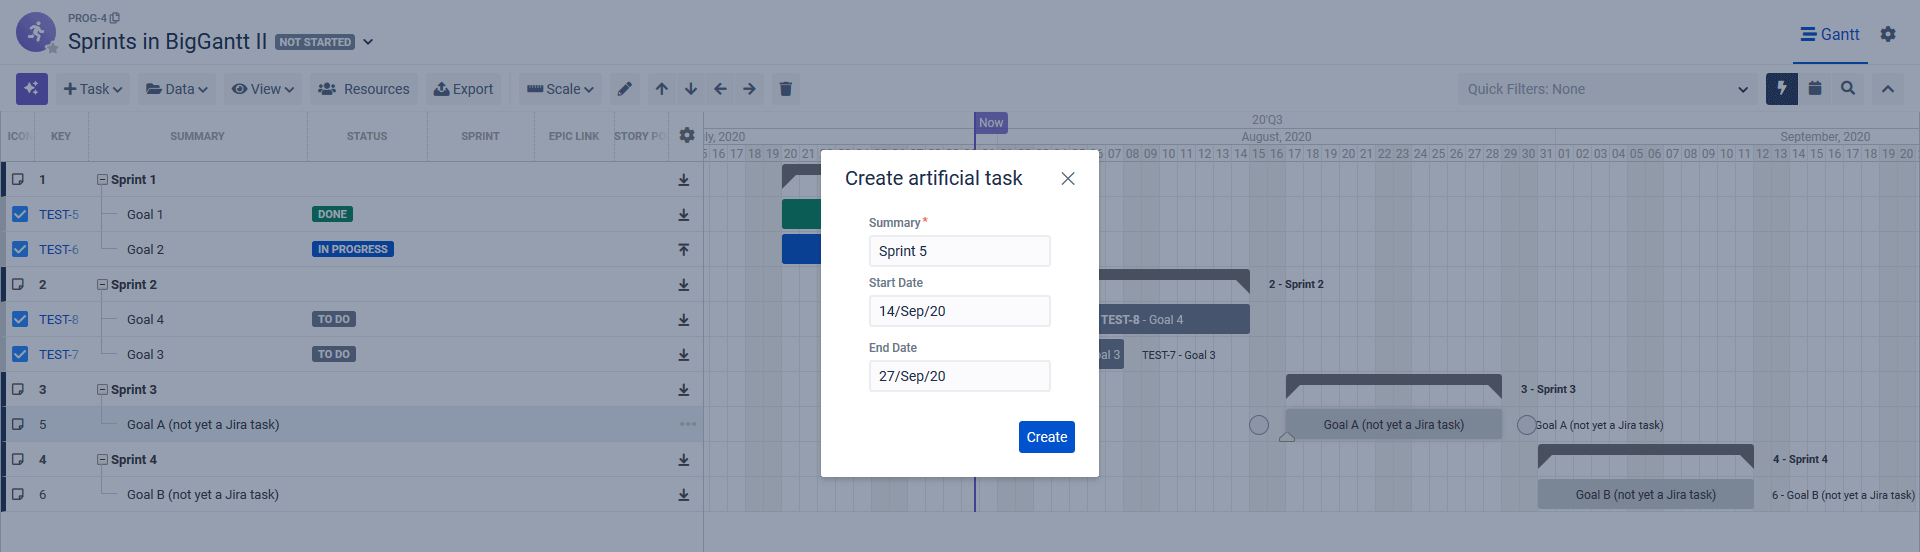Indent task with right arrow icon
The width and height of the screenshot is (1920, 552).
pos(749,89)
